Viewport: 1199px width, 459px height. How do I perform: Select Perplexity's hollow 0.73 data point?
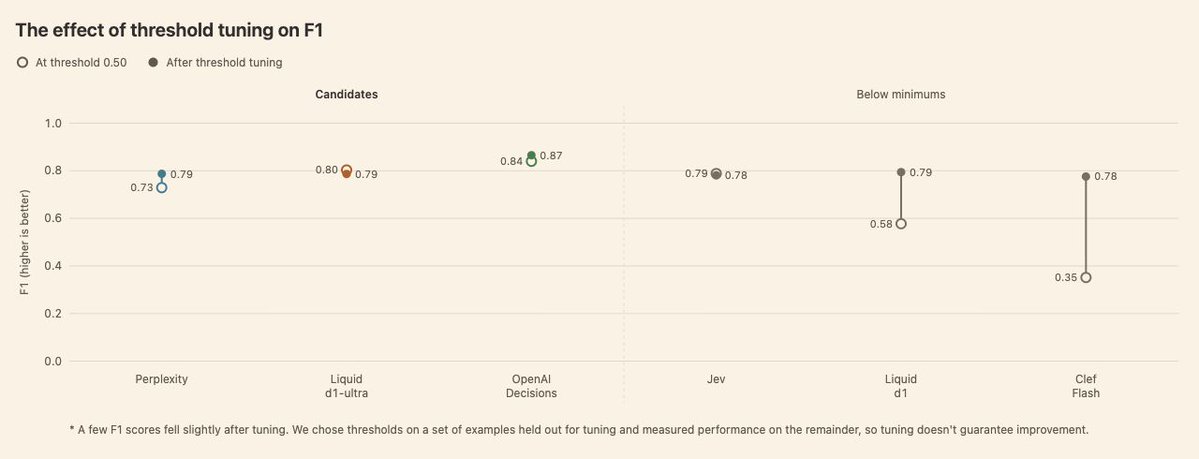pyautogui.click(x=161, y=187)
